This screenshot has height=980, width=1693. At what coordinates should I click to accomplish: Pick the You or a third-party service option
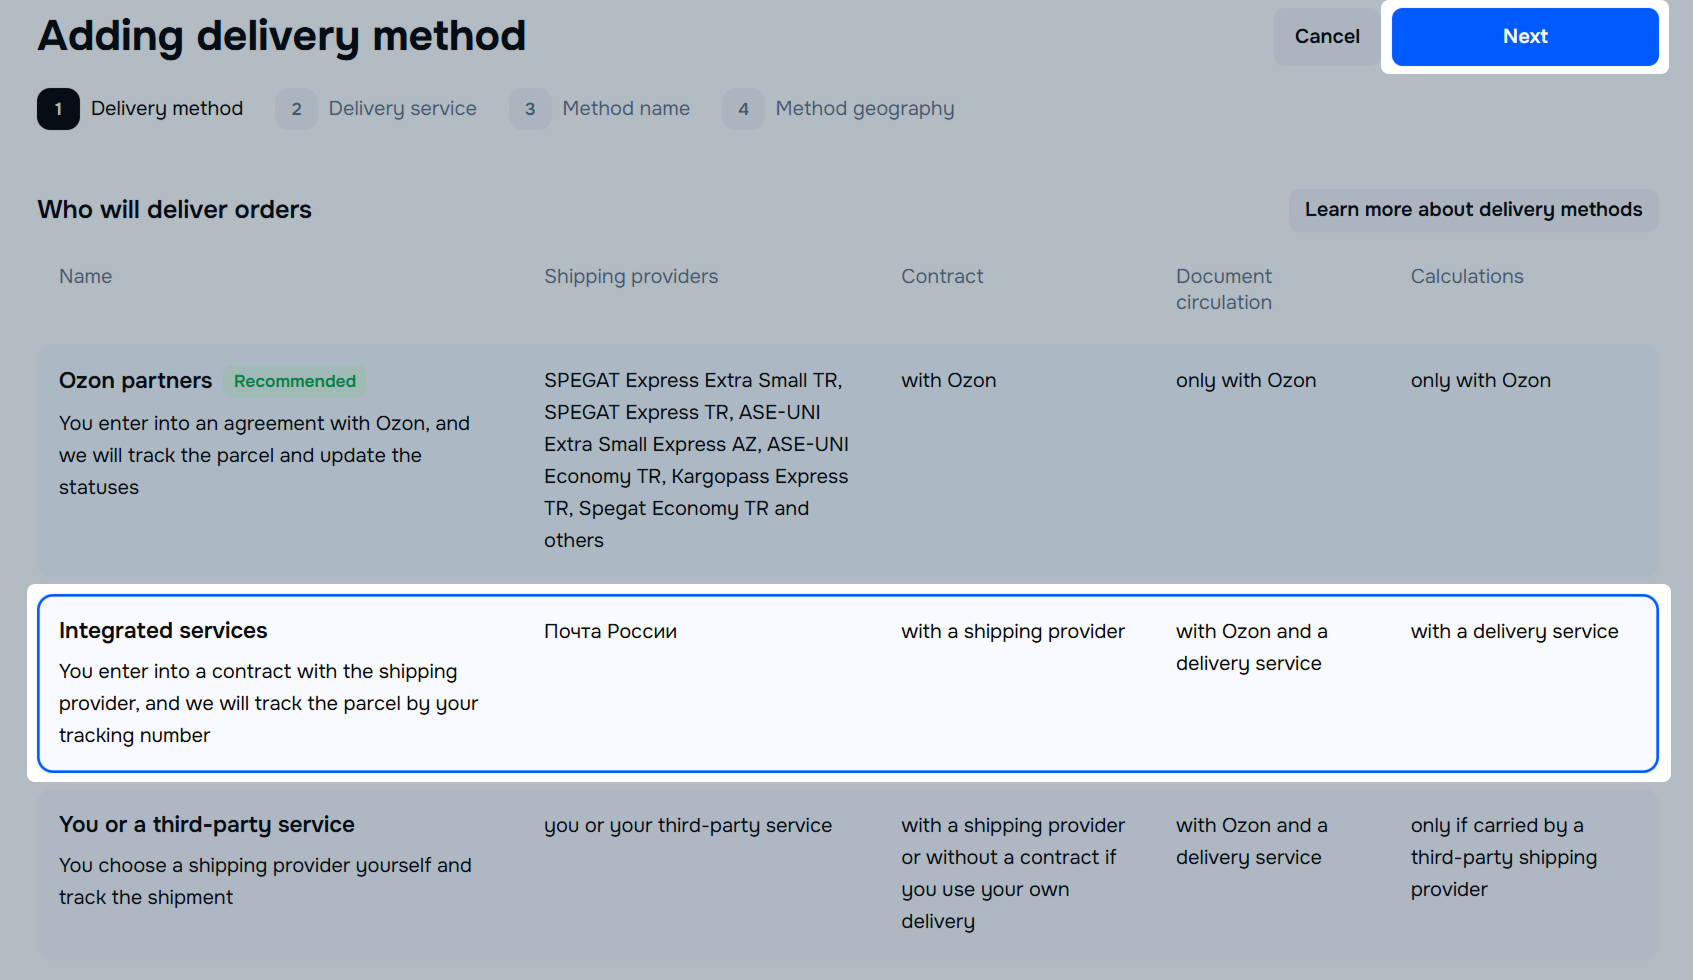coord(207,825)
